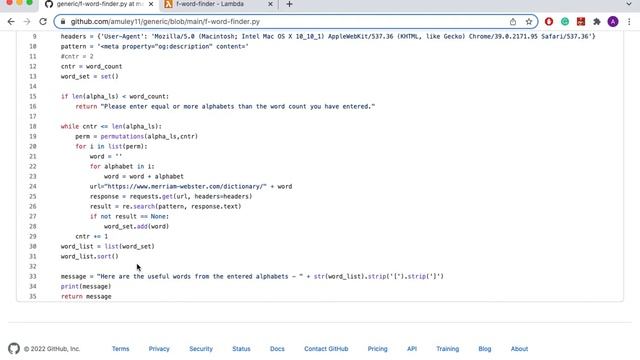The height and width of the screenshot is (360, 640).
Task: Click the 'return message' code line
Action: pyautogui.click(x=86, y=296)
